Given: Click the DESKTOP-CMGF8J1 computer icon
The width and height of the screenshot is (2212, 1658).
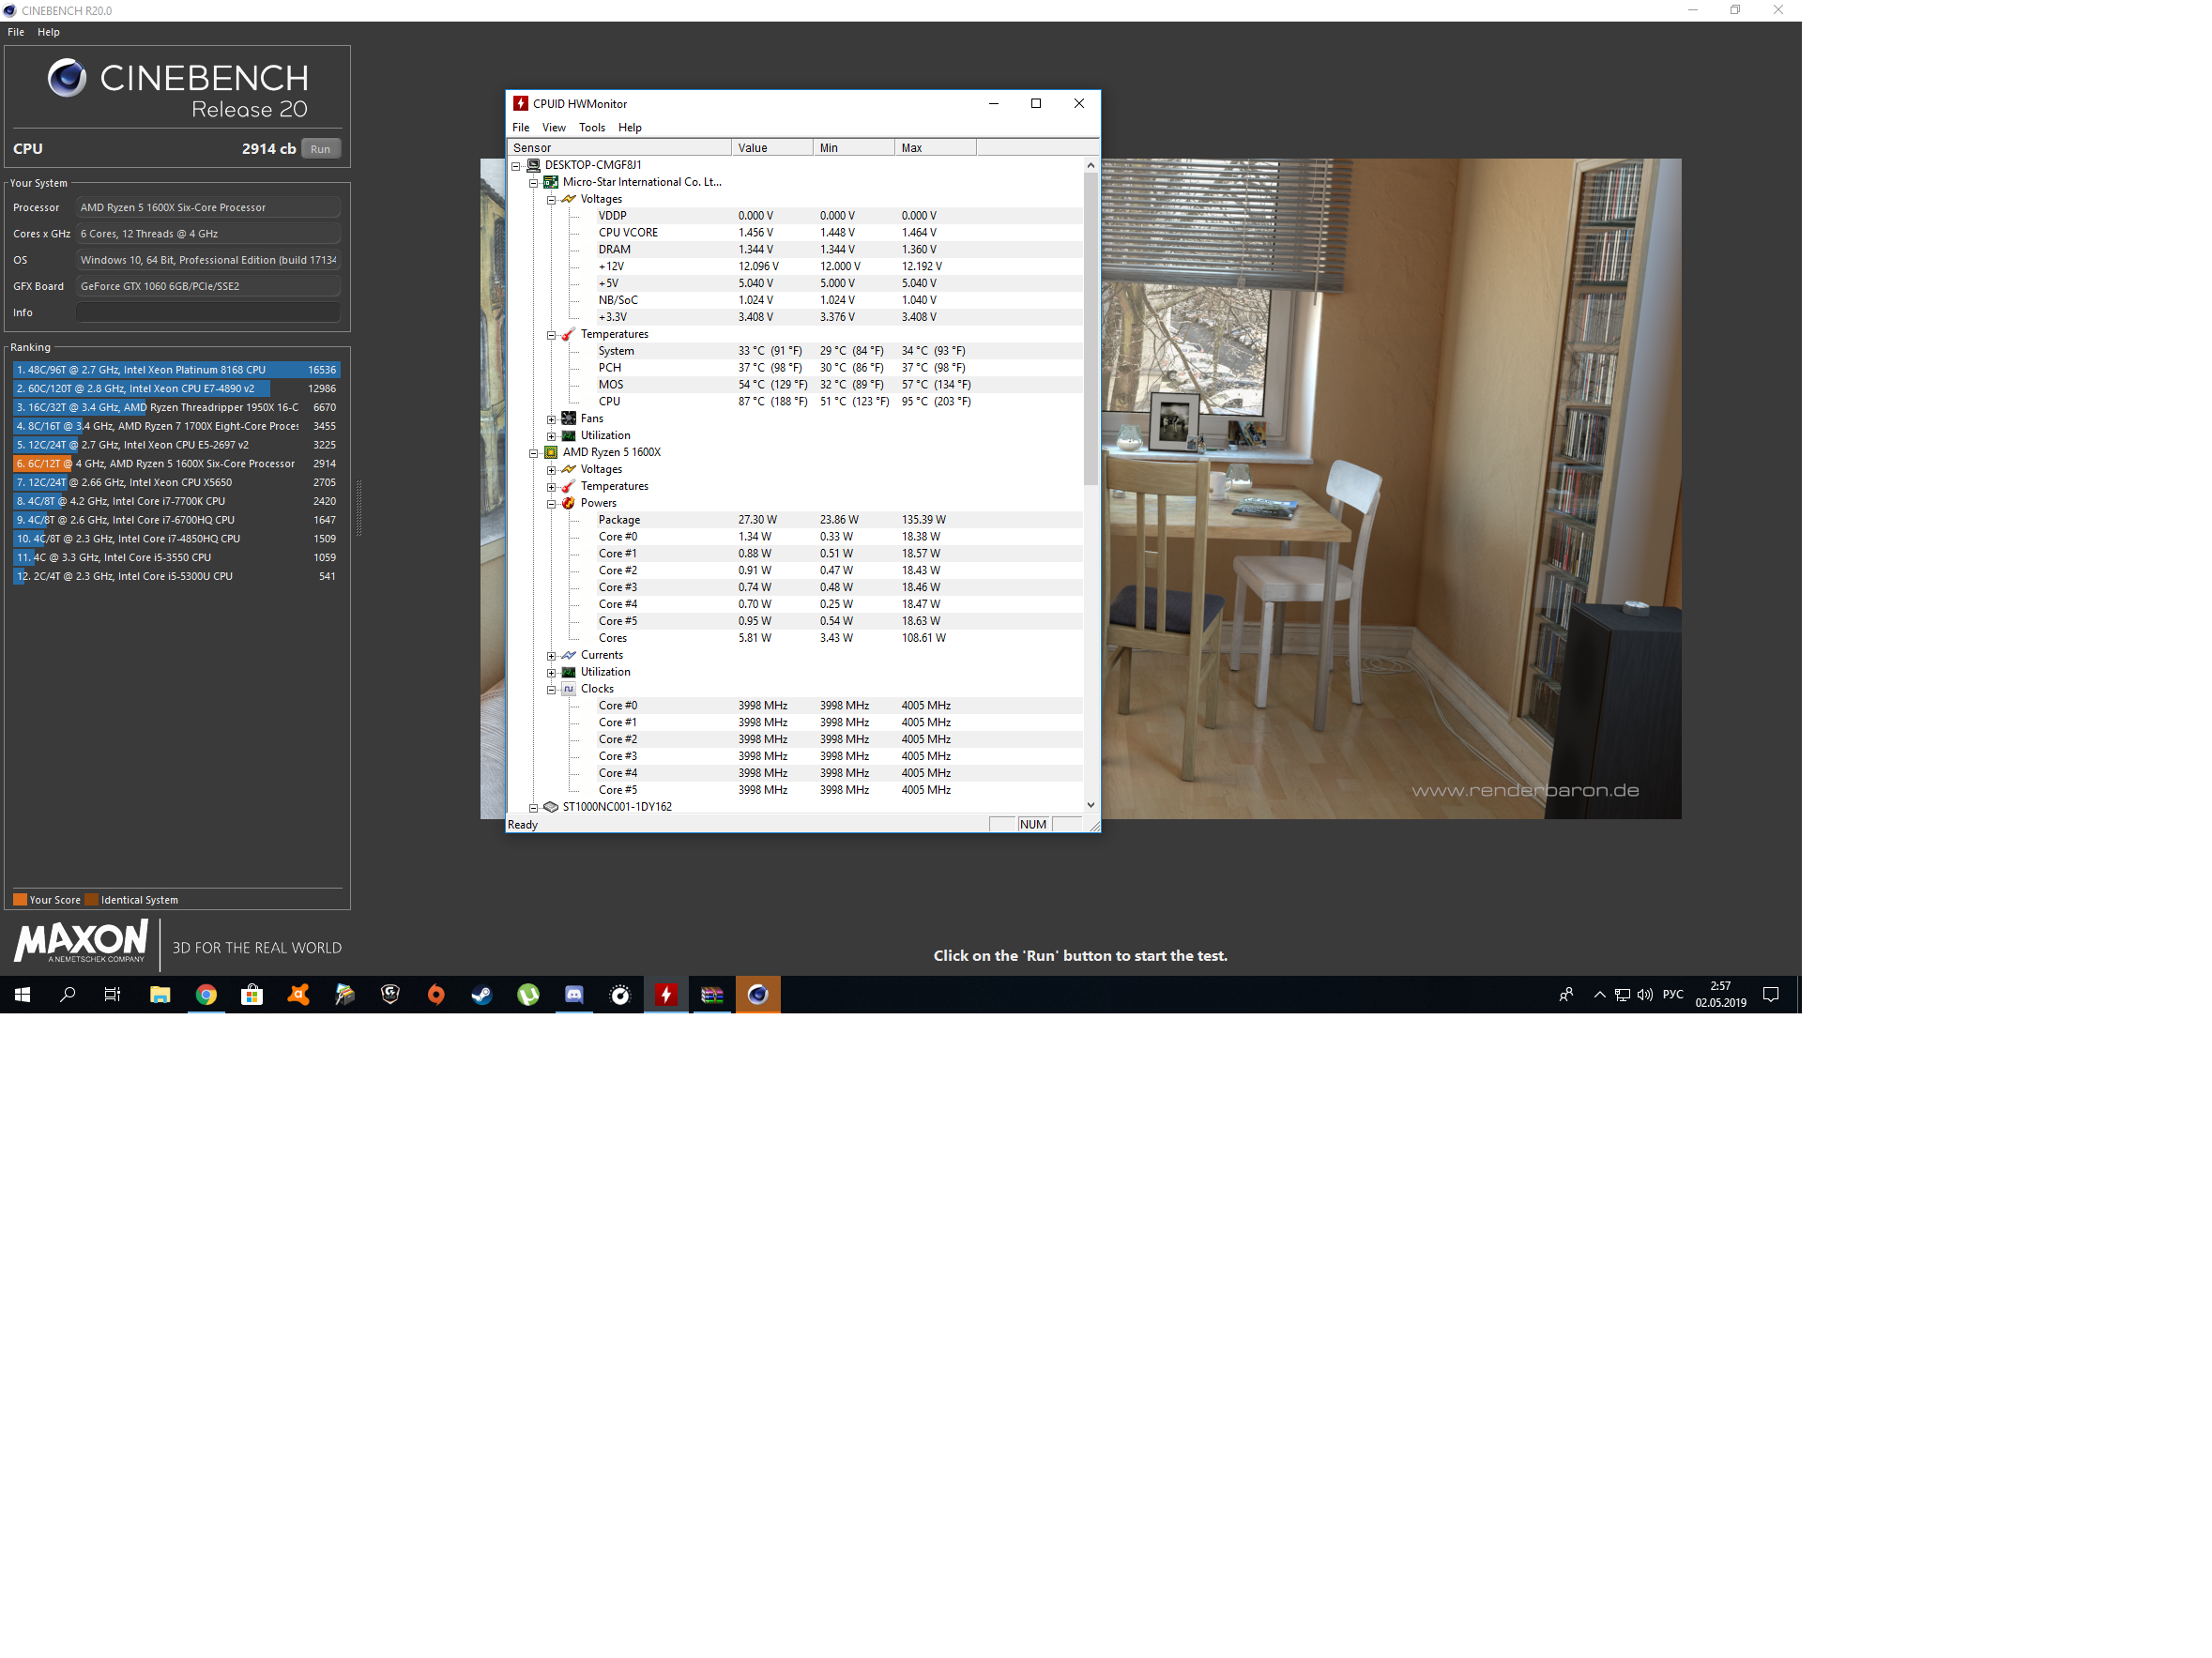Looking at the screenshot, I should click(x=533, y=166).
